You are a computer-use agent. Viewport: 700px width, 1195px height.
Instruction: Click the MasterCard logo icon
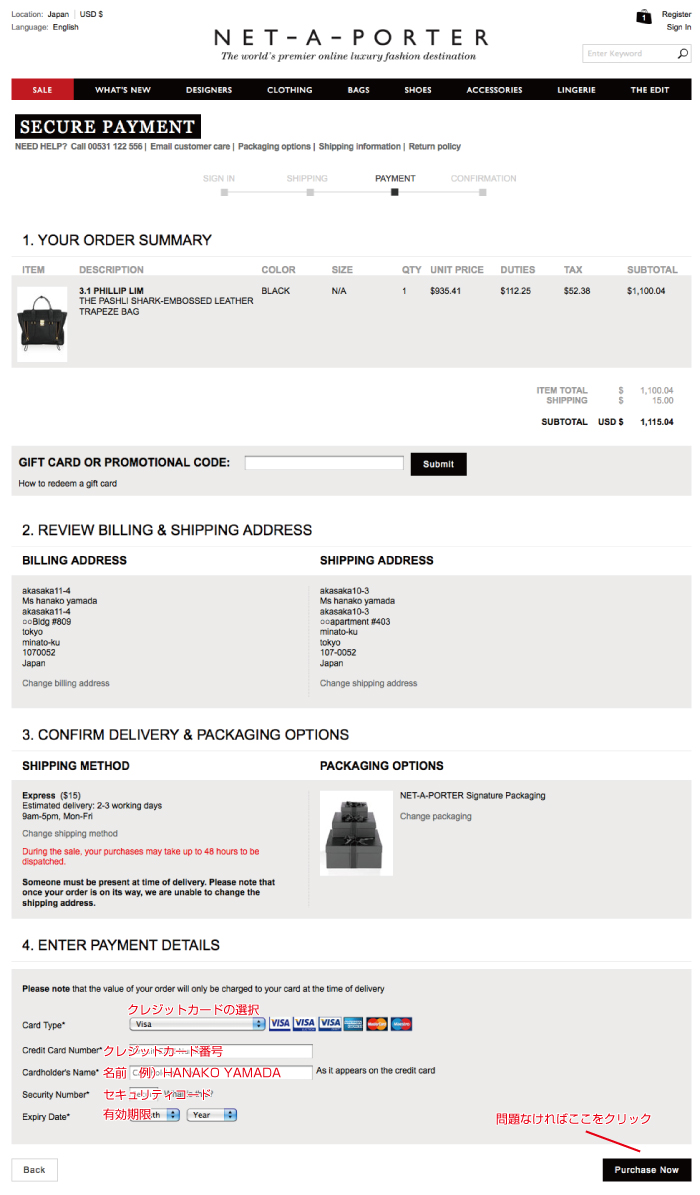(x=377, y=1024)
